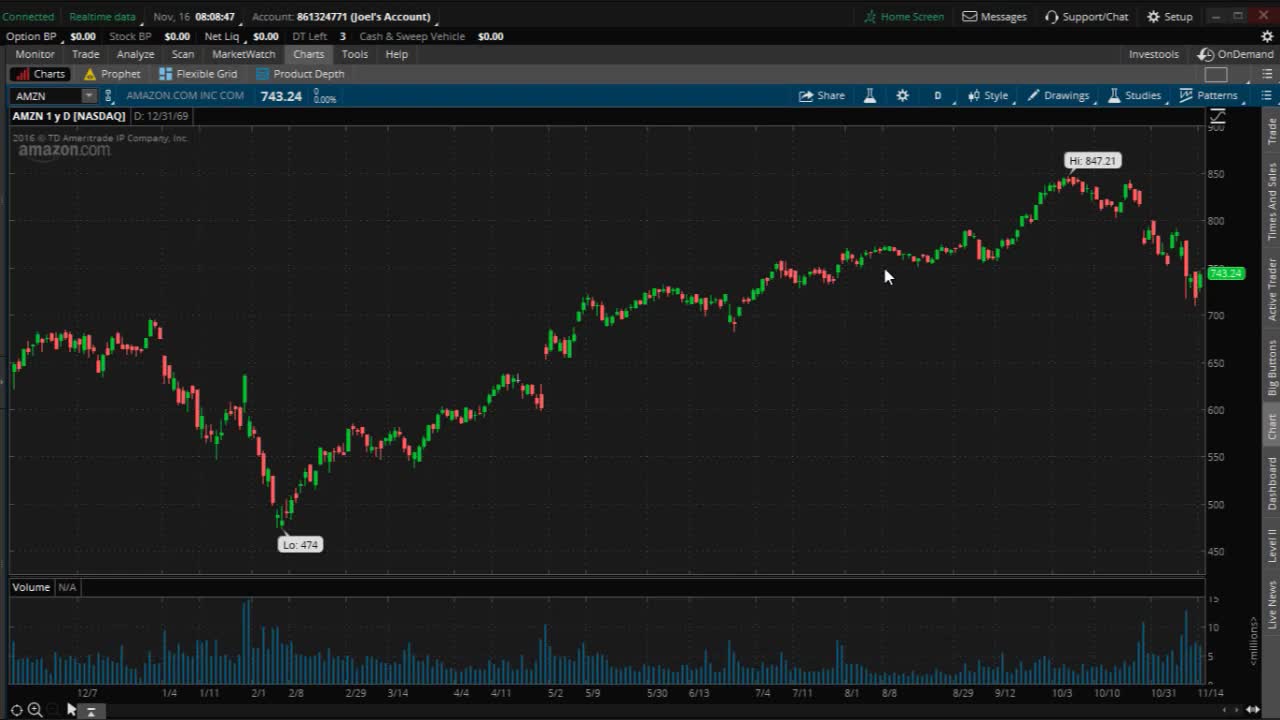Open the Patterns menu
The width and height of the screenshot is (1280, 720).
[1208, 96]
